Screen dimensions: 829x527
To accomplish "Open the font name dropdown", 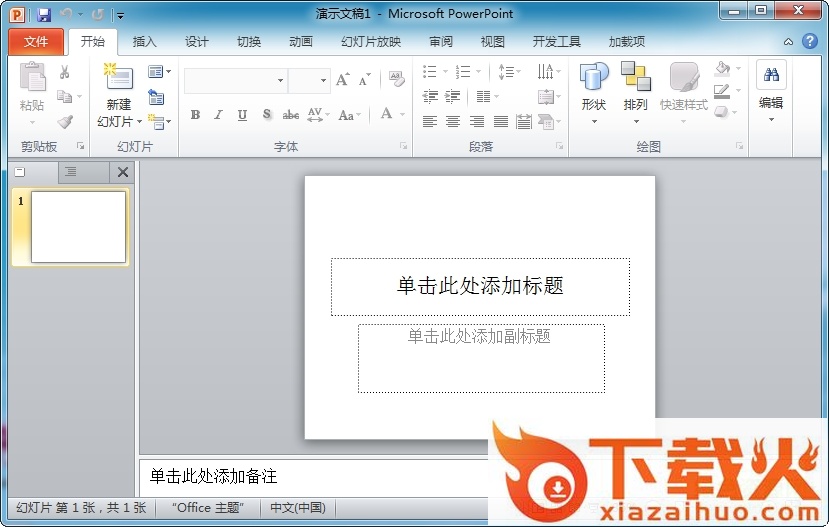I will pos(280,80).
